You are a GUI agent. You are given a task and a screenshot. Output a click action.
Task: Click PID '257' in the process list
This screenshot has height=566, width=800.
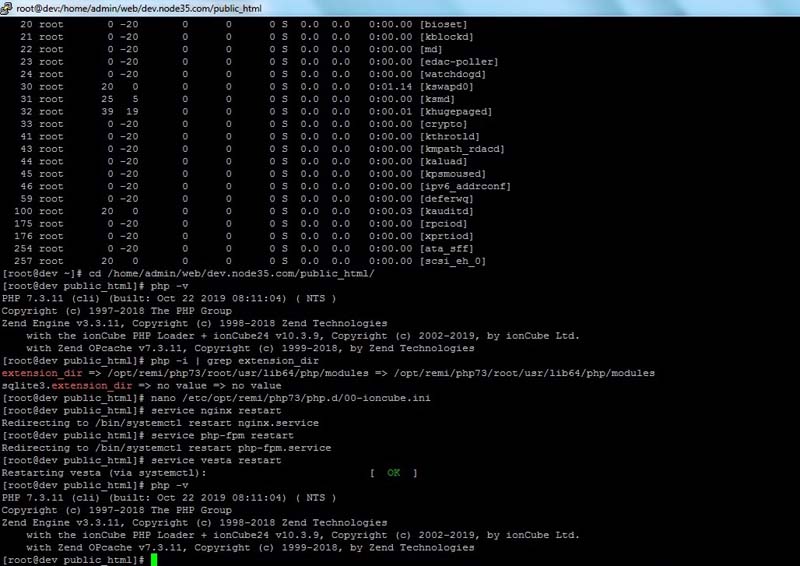[x=23, y=261]
